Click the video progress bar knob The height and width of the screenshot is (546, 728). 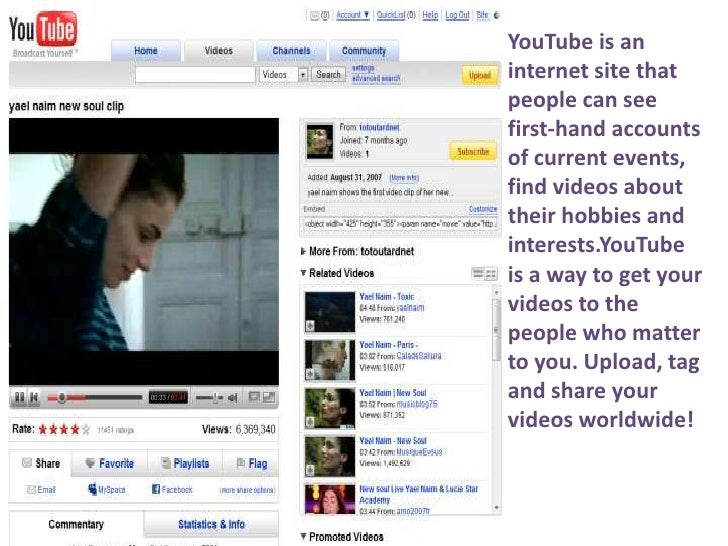click(61, 397)
